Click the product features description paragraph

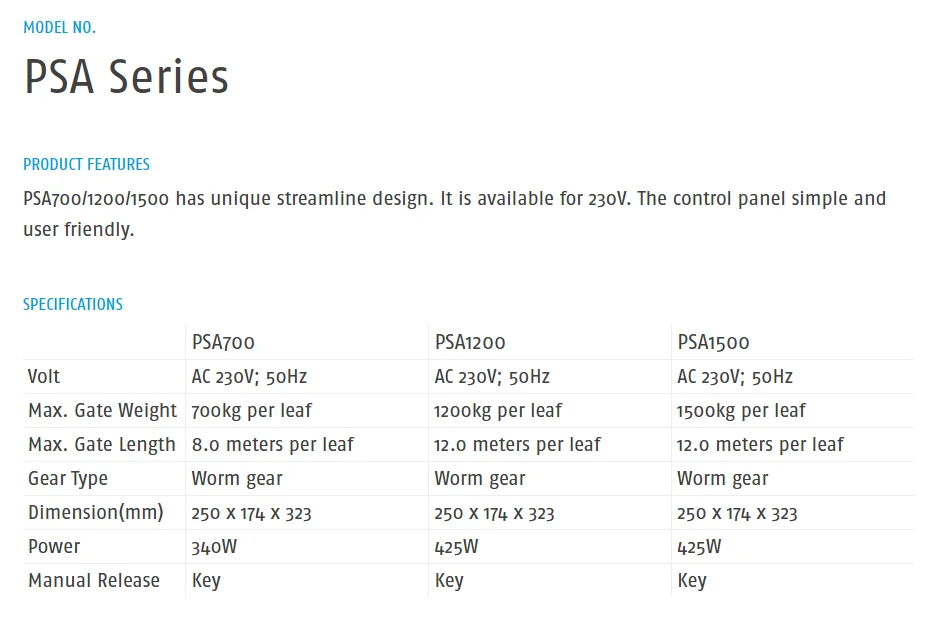455,214
